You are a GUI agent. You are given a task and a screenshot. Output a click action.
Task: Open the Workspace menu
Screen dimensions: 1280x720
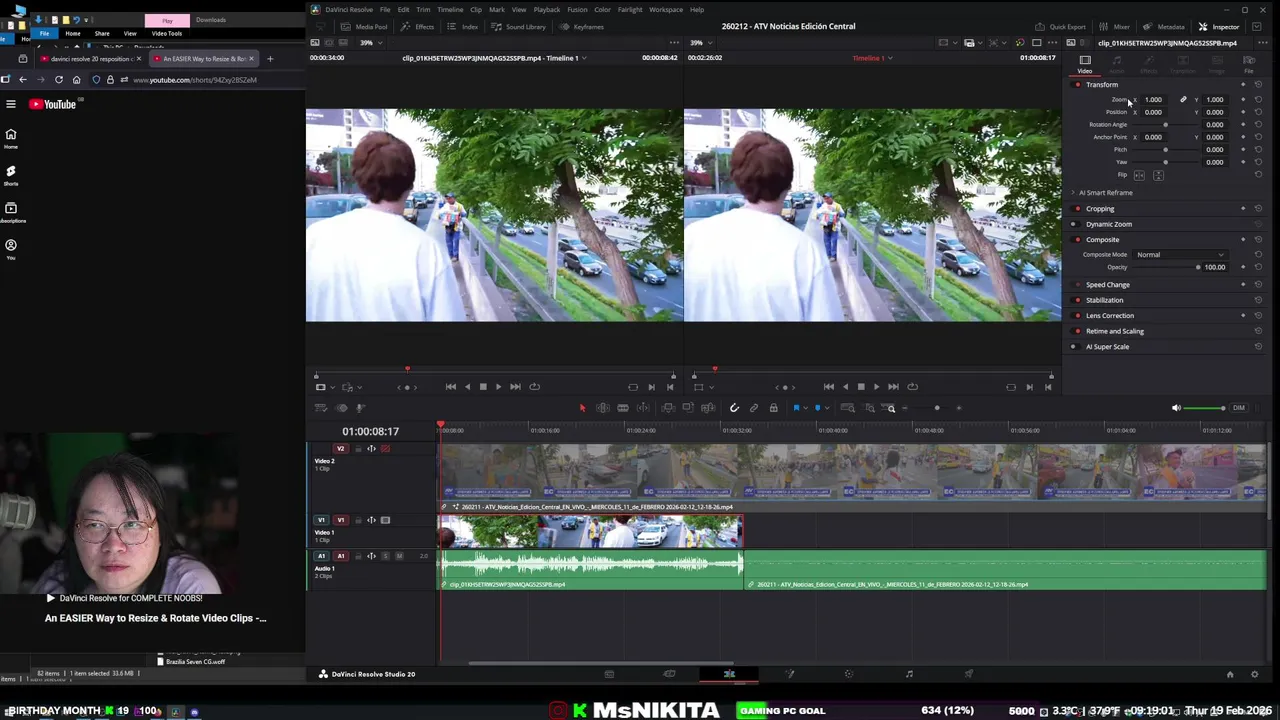pyautogui.click(x=666, y=10)
